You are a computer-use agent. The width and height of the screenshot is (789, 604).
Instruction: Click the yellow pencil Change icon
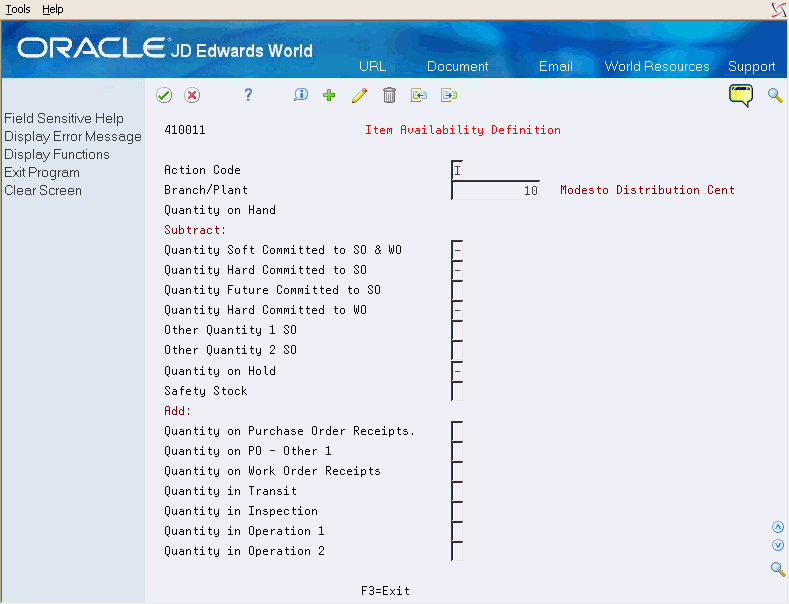[x=359, y=95]
